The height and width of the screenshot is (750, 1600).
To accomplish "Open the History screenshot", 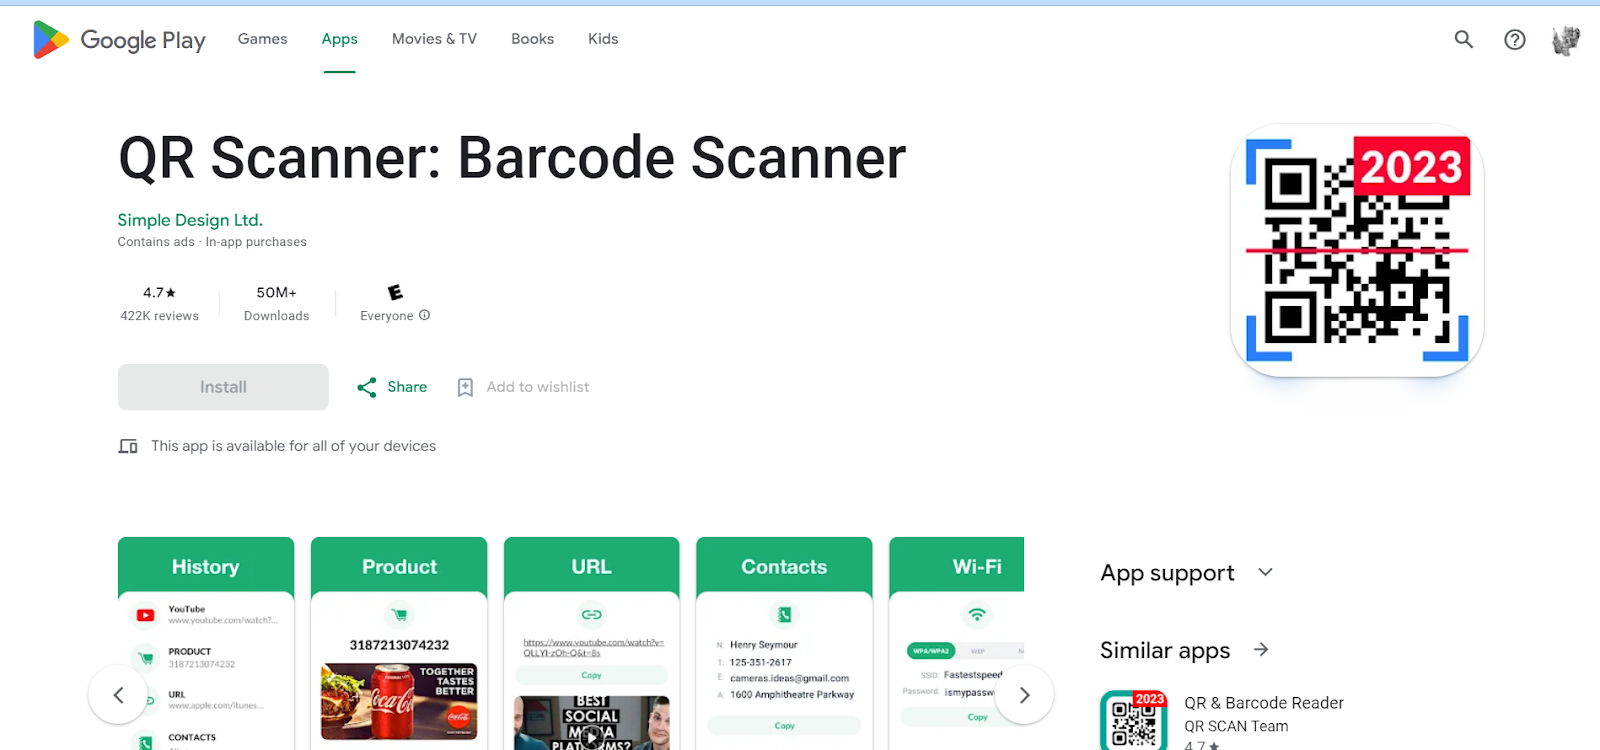I will pyautogui.click(x=206, y=644).
